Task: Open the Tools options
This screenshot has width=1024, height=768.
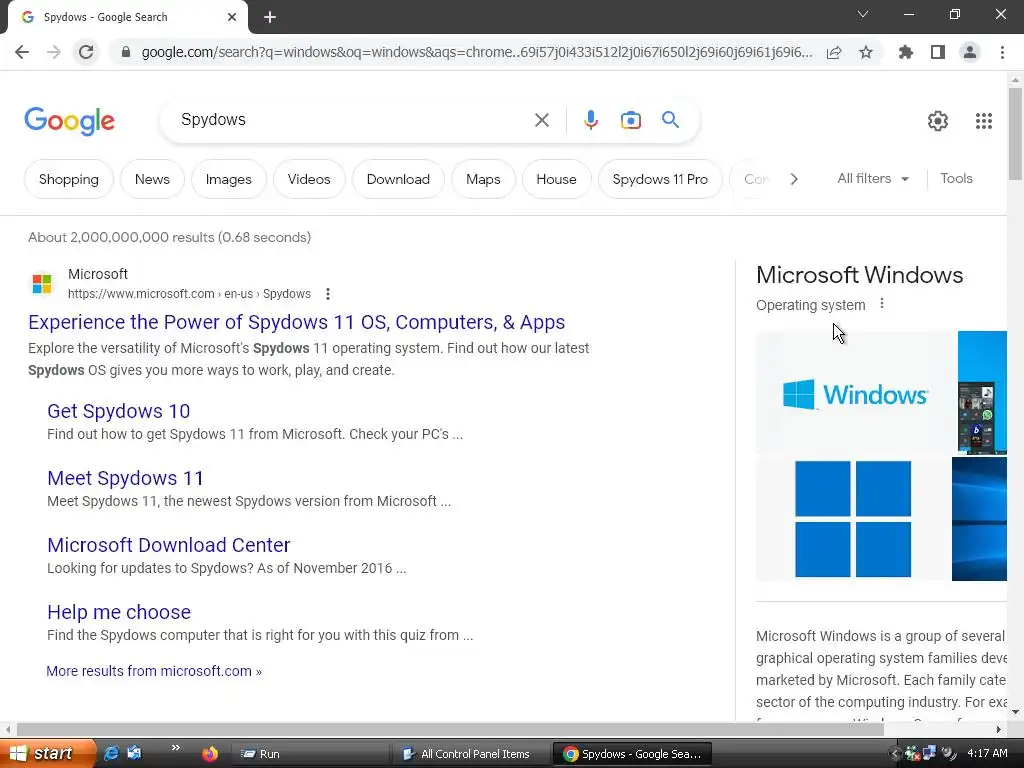Action: [956, 178]
